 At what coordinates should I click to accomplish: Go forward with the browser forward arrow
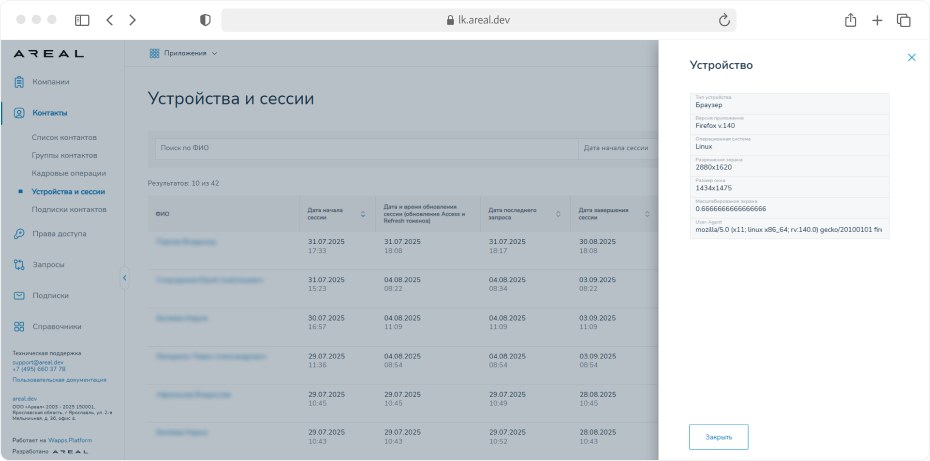132,20
